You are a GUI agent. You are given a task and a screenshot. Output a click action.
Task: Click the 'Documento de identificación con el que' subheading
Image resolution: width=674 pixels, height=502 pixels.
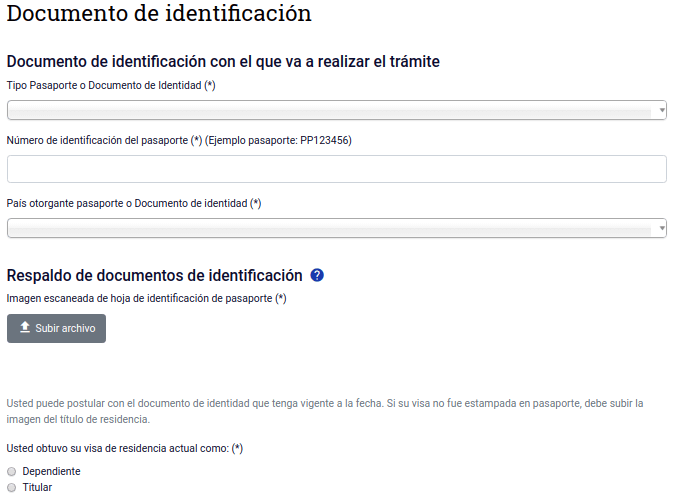223,61
